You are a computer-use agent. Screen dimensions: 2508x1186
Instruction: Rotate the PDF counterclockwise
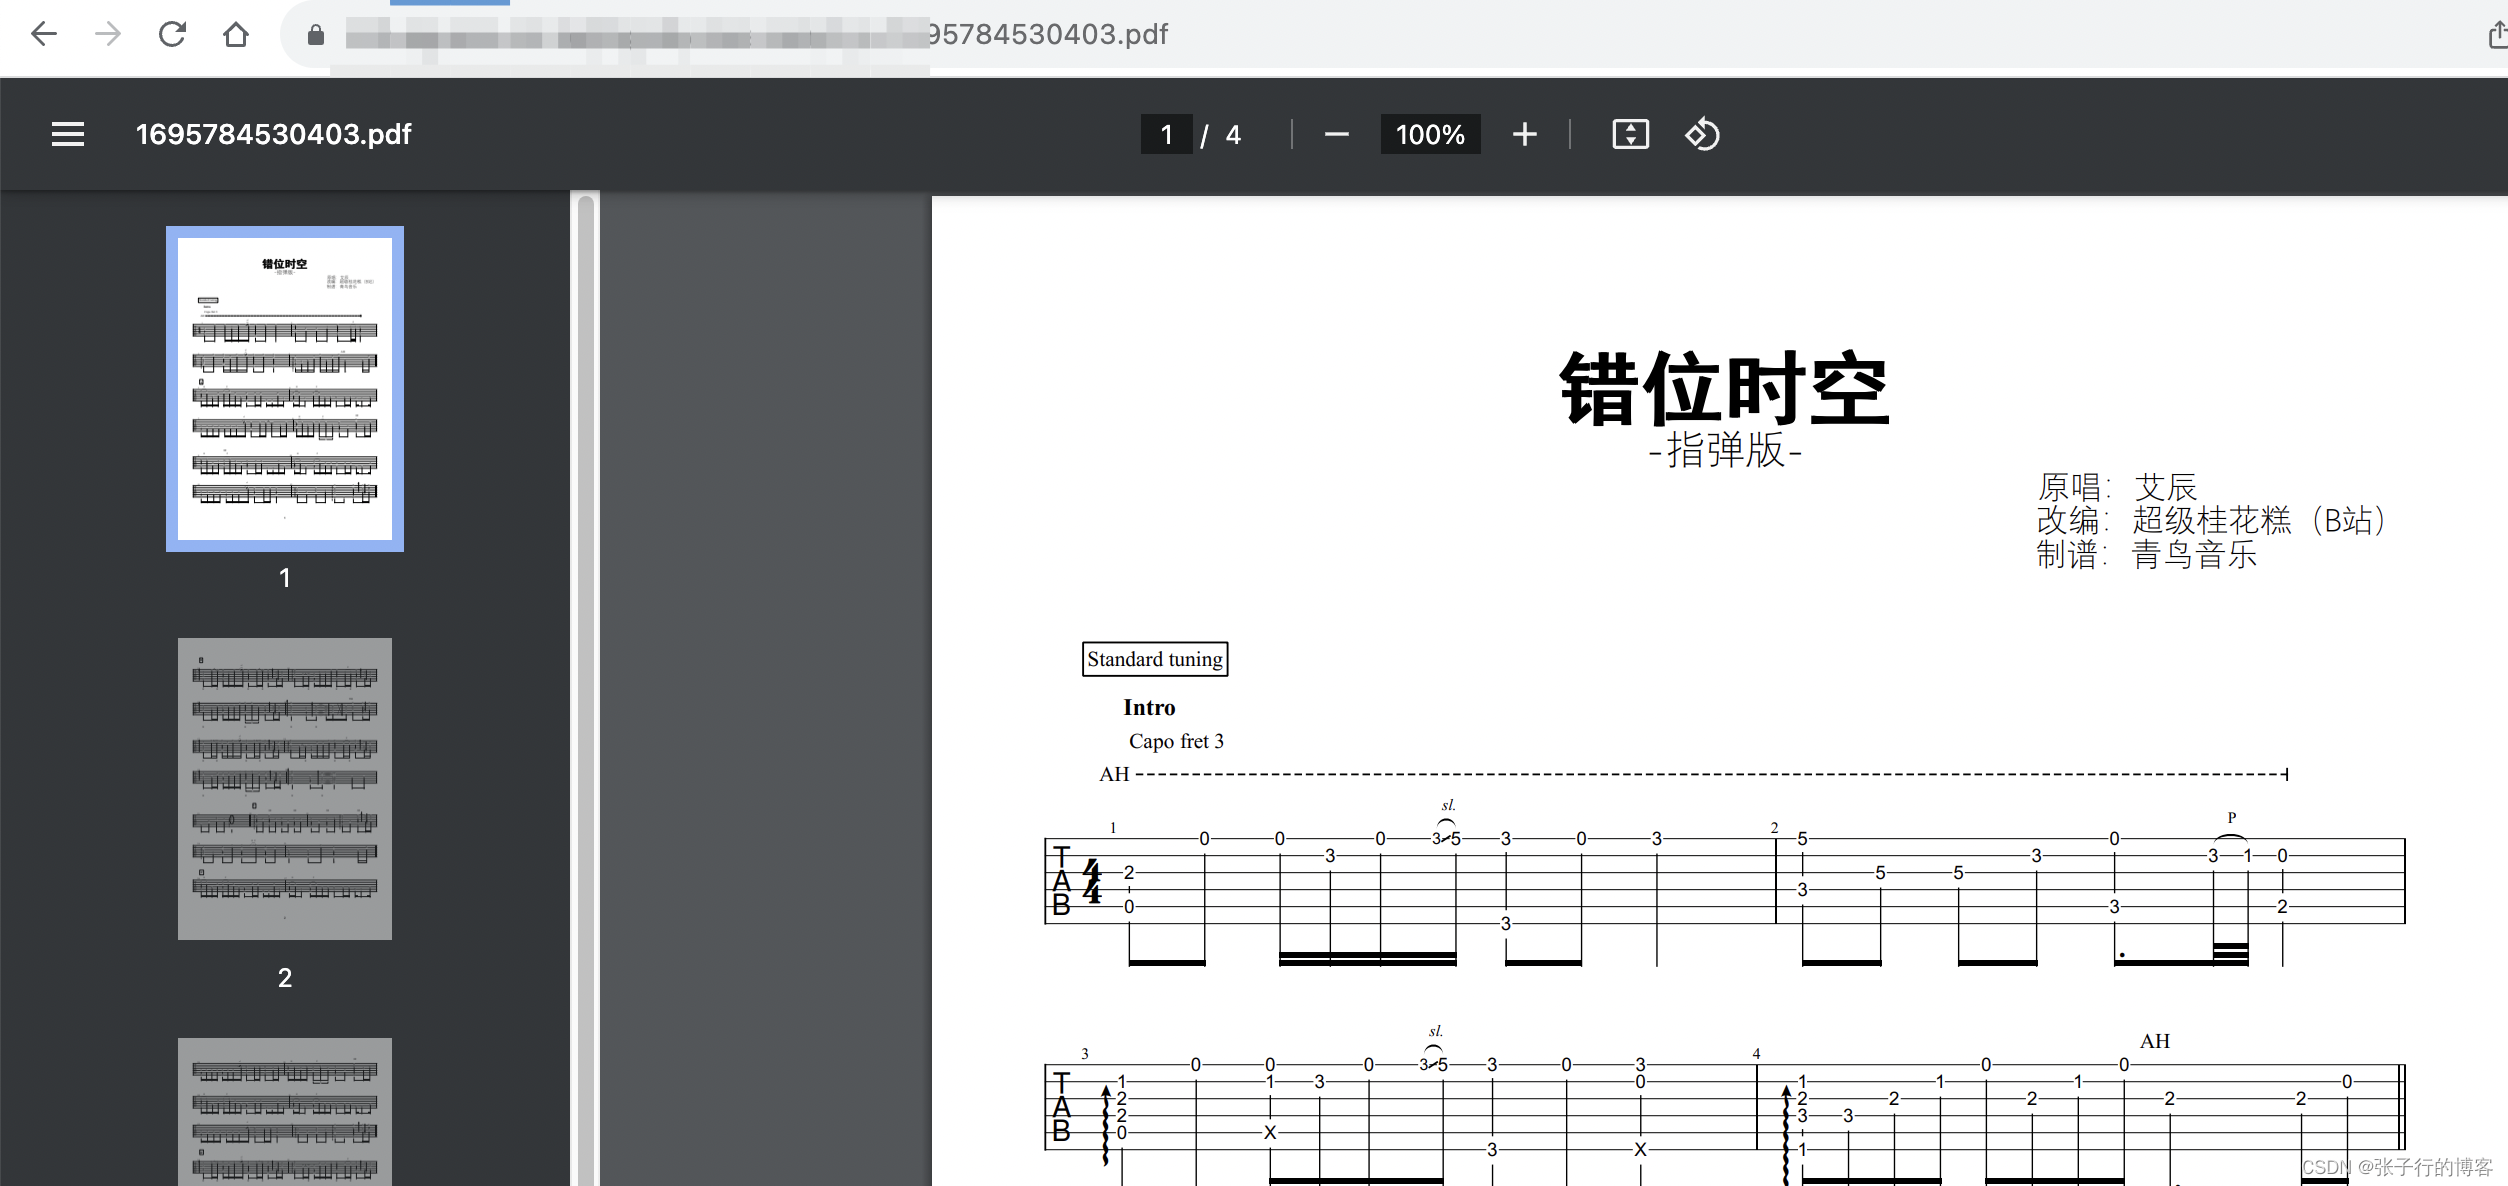point(1702,134)
